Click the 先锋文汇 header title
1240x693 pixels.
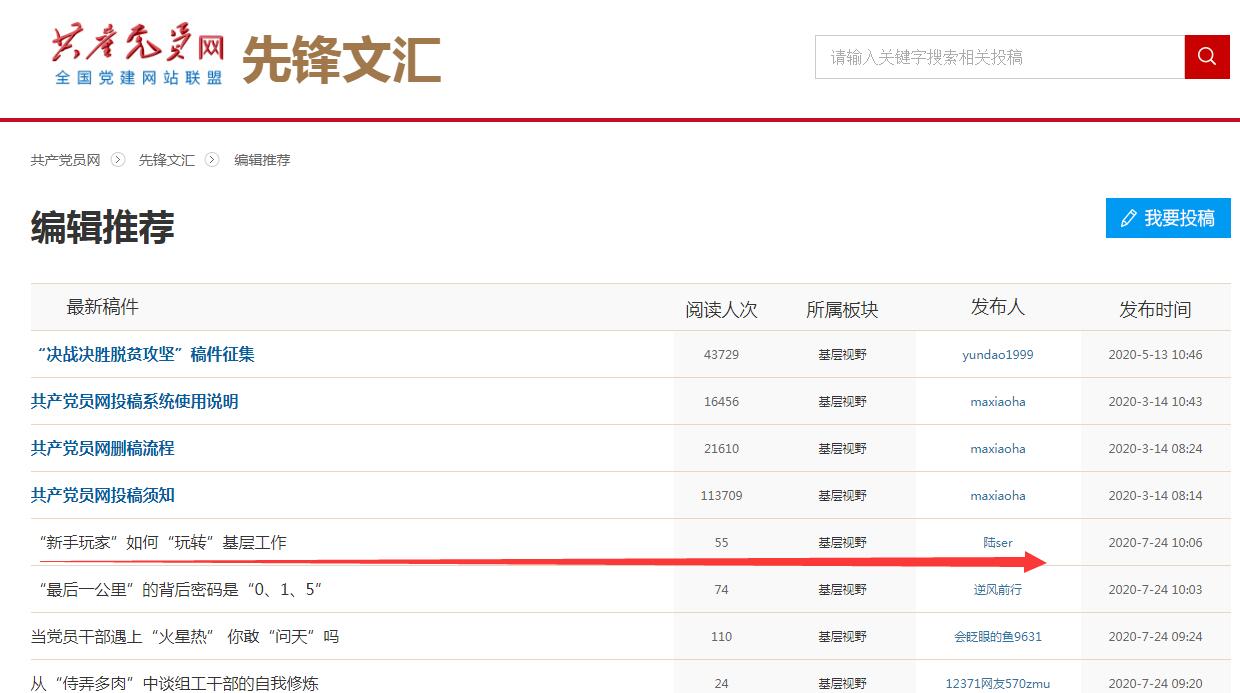point(341,60)
